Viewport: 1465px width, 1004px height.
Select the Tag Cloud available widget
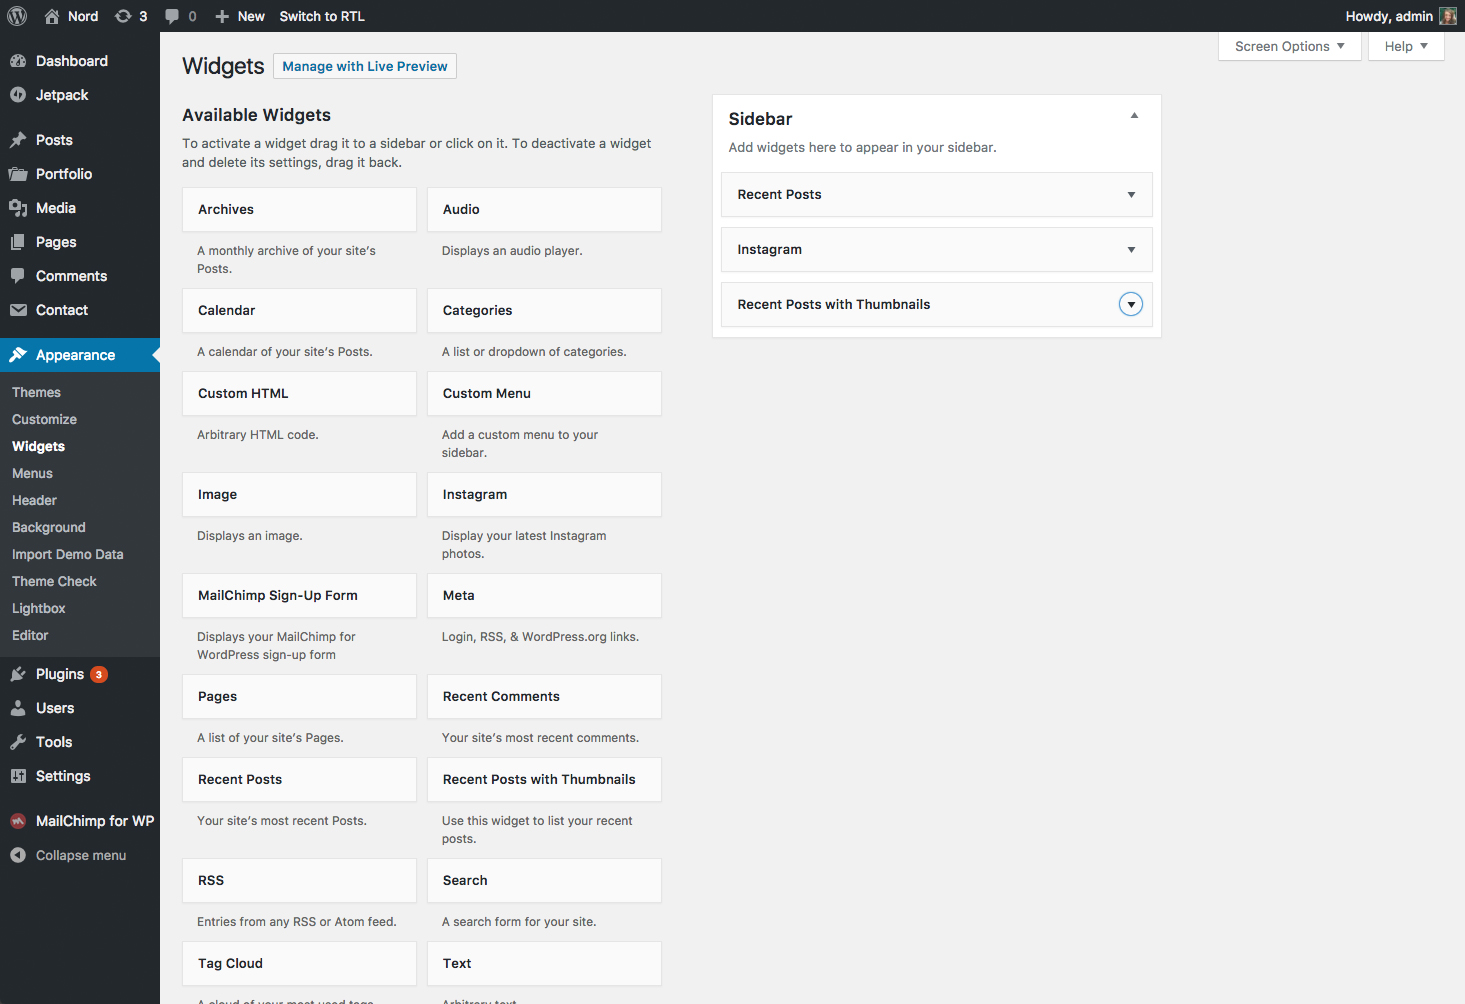299,964
